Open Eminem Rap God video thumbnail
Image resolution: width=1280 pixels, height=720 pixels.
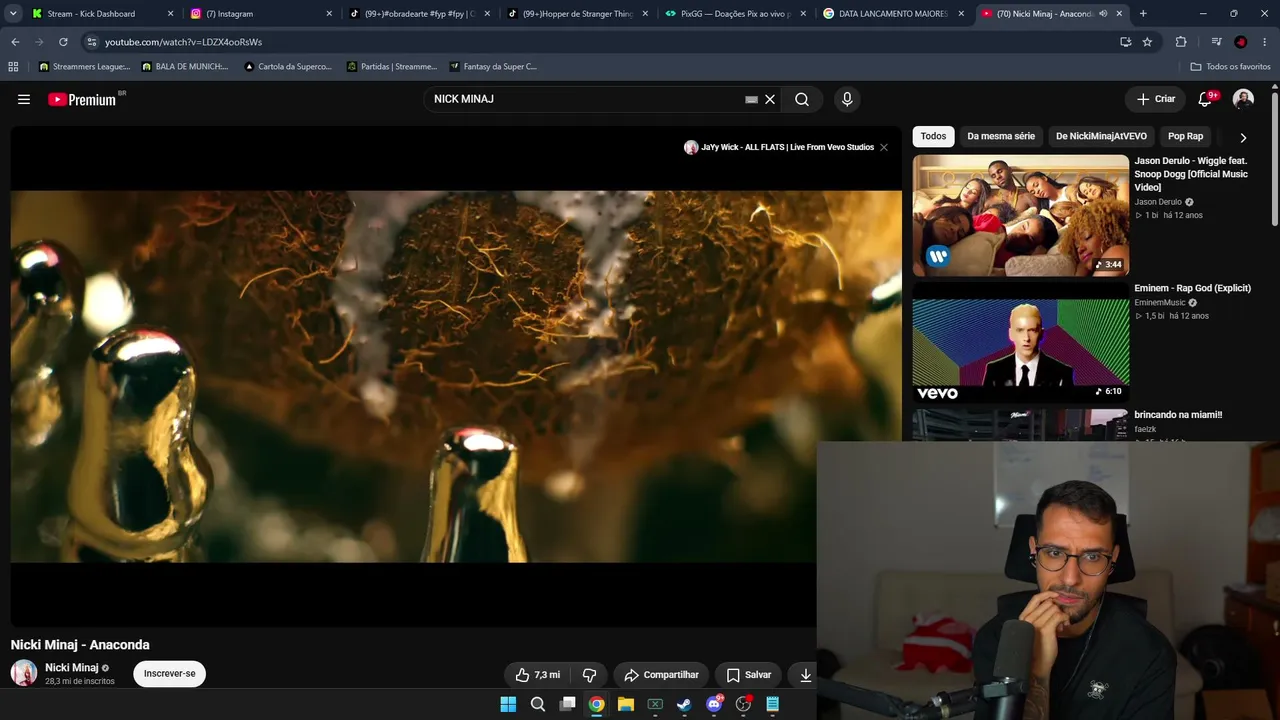point(1020,343)
